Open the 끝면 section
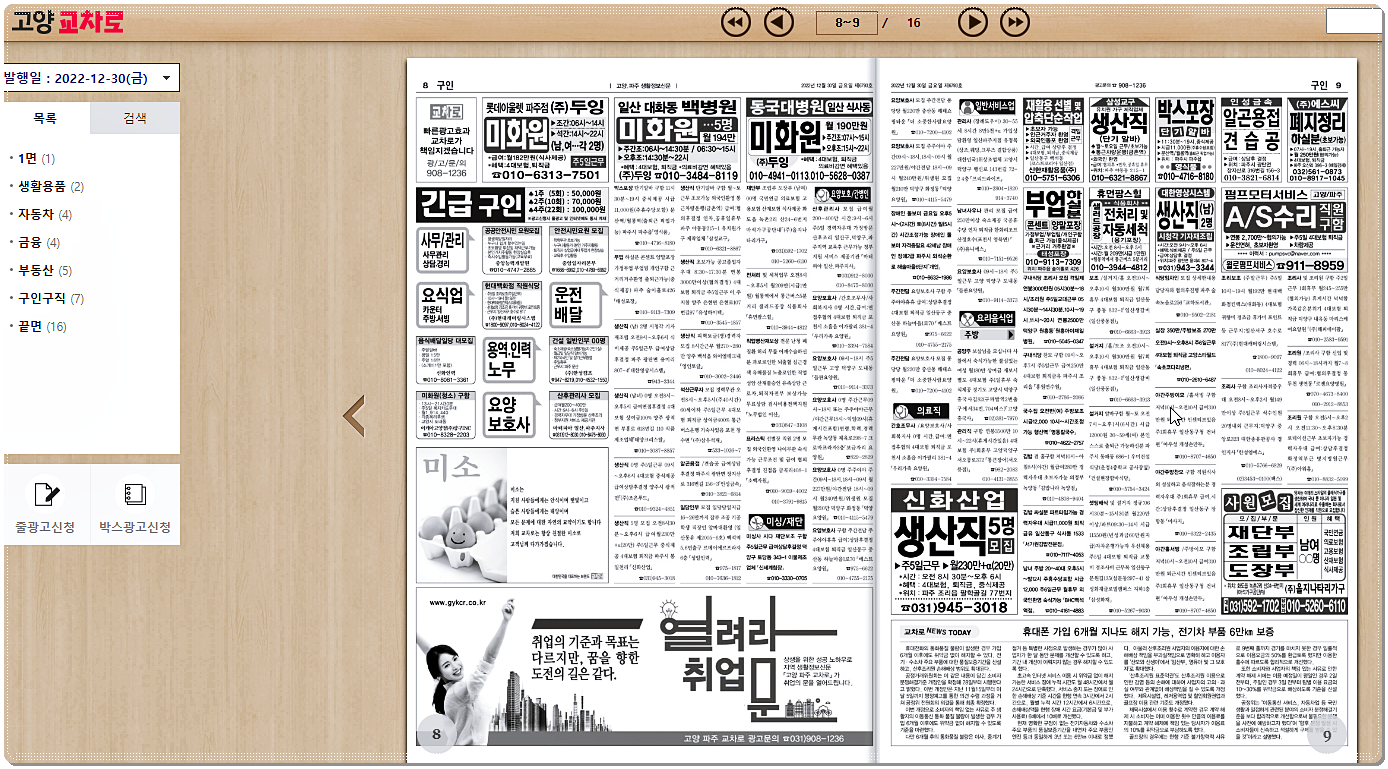 pyautogui.click(x=41, y=326)
